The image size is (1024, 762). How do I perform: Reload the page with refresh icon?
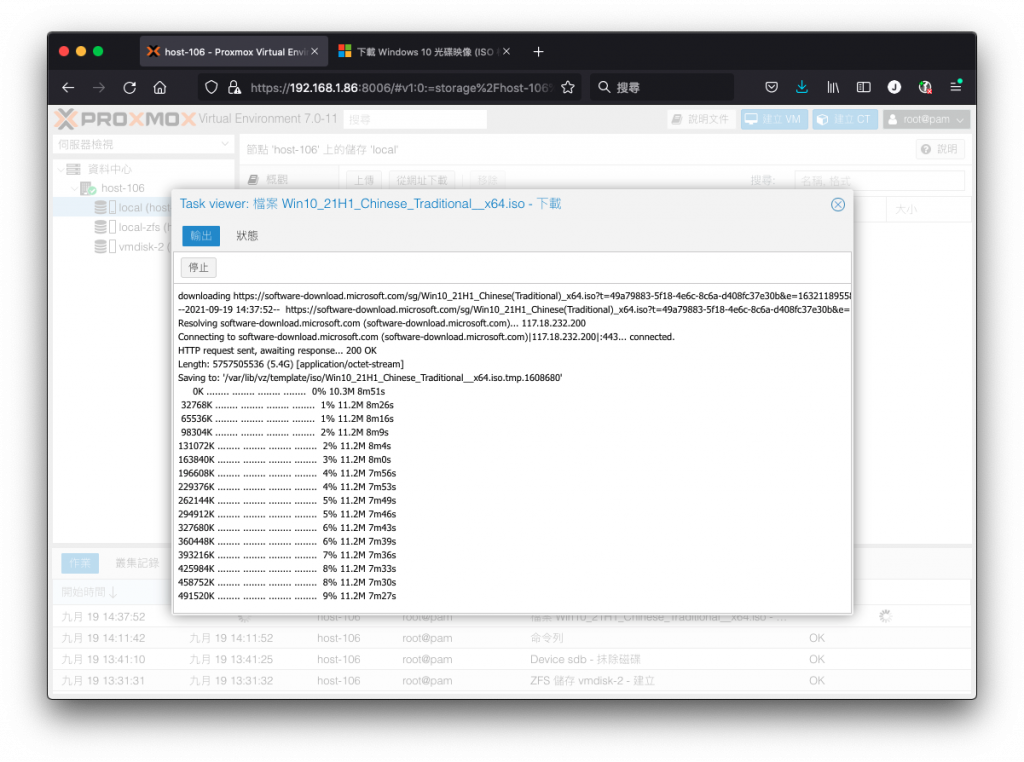click(129, 87)
